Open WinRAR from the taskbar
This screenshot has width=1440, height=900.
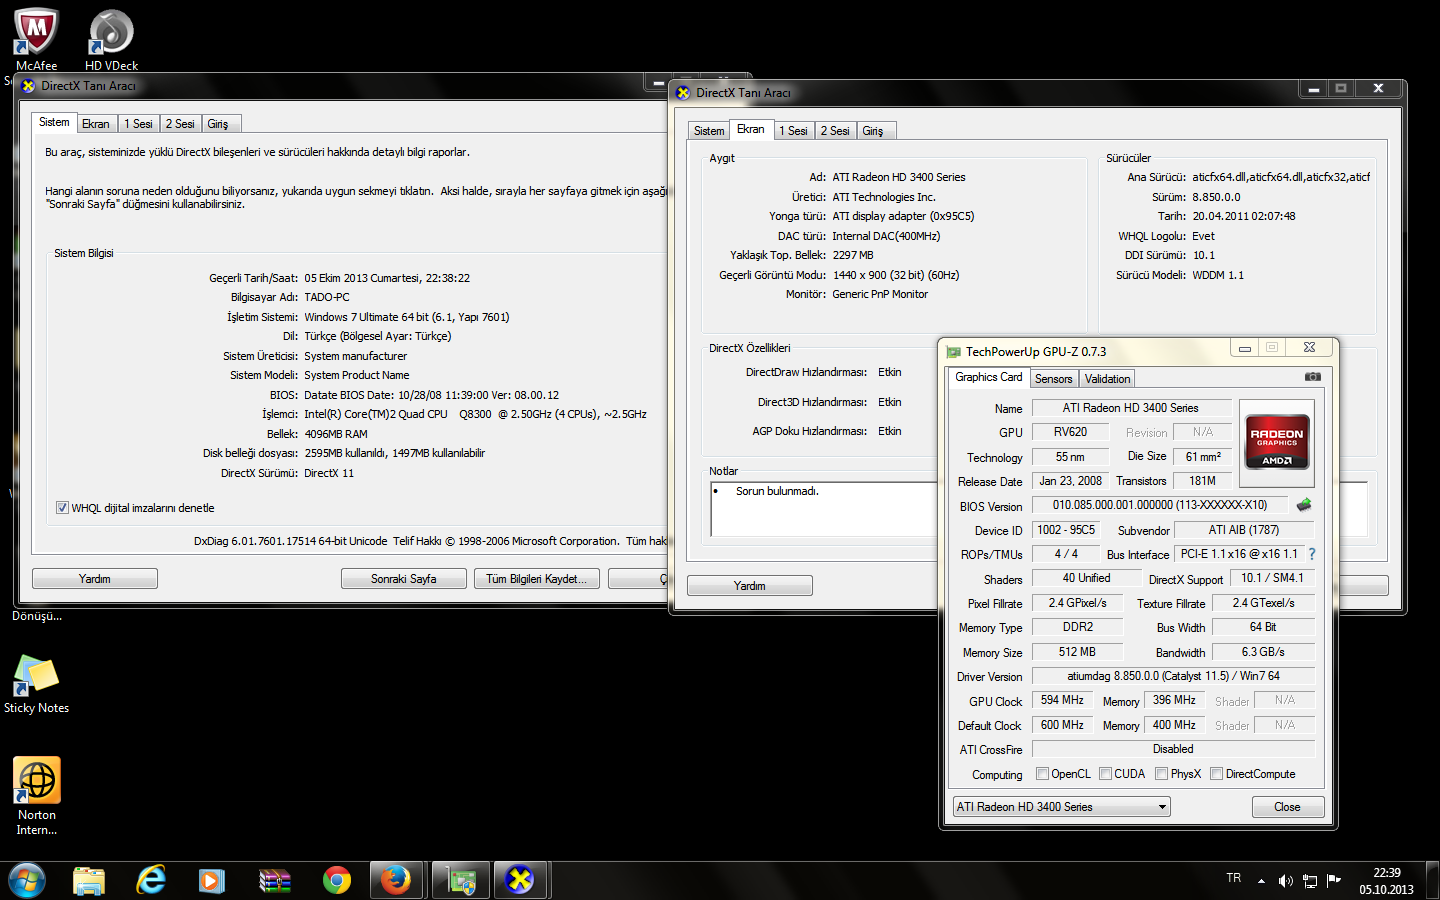pyautogui.click(x=274, y=881)
